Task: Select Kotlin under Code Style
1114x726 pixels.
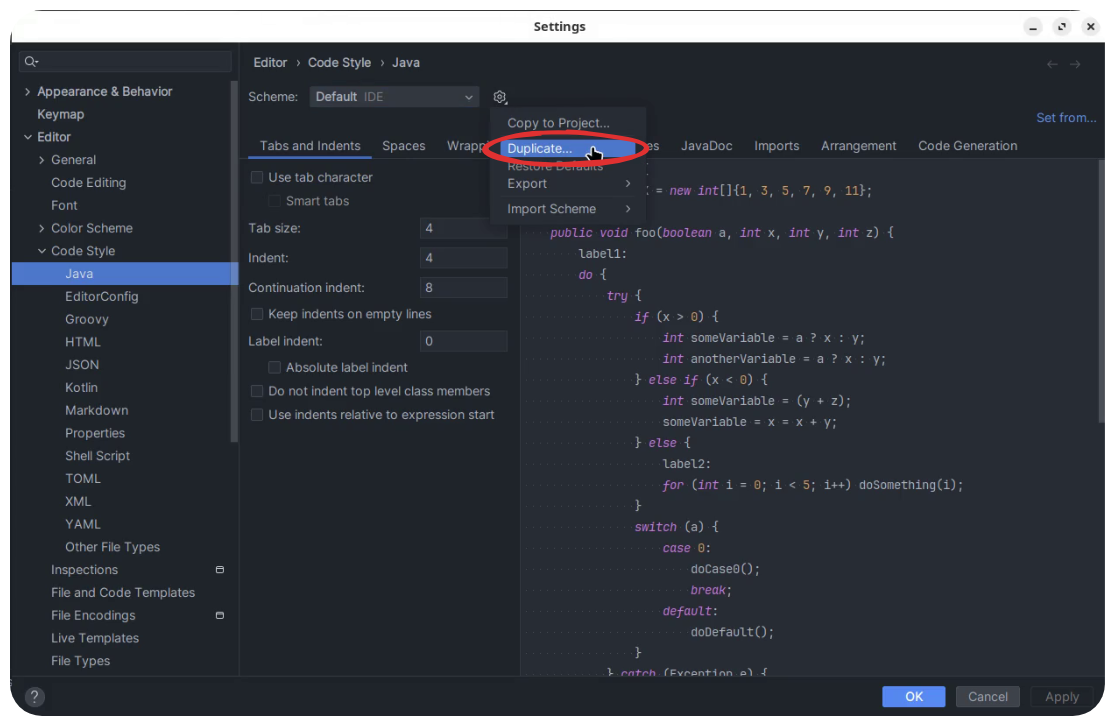Action: 81,387
